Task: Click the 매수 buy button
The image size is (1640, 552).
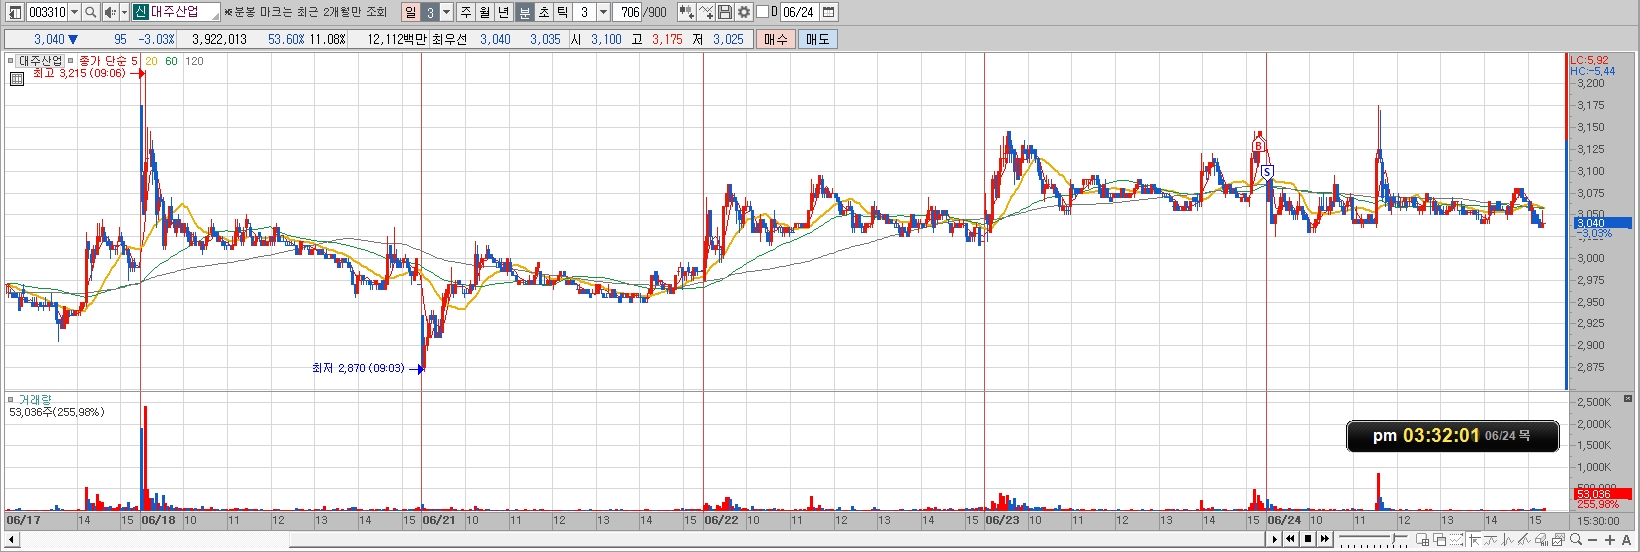Action: [x=776, y=39]
